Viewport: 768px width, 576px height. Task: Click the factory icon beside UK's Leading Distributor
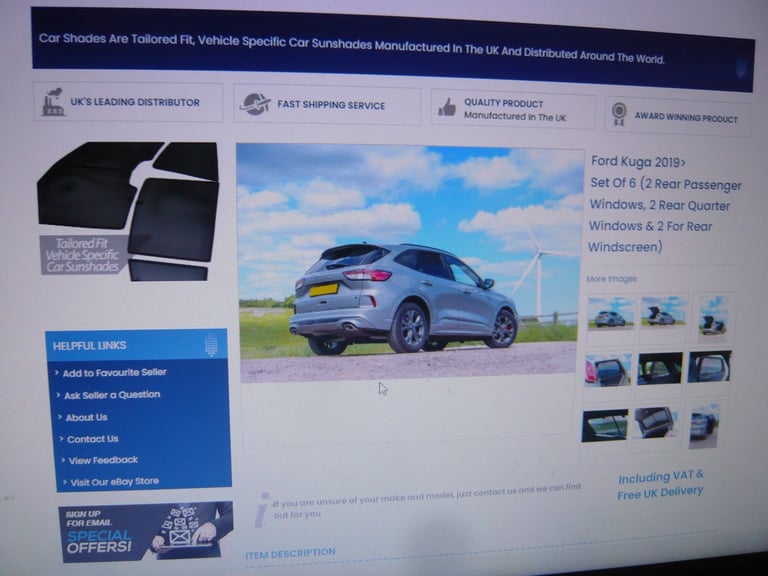[x=53, y=102]
